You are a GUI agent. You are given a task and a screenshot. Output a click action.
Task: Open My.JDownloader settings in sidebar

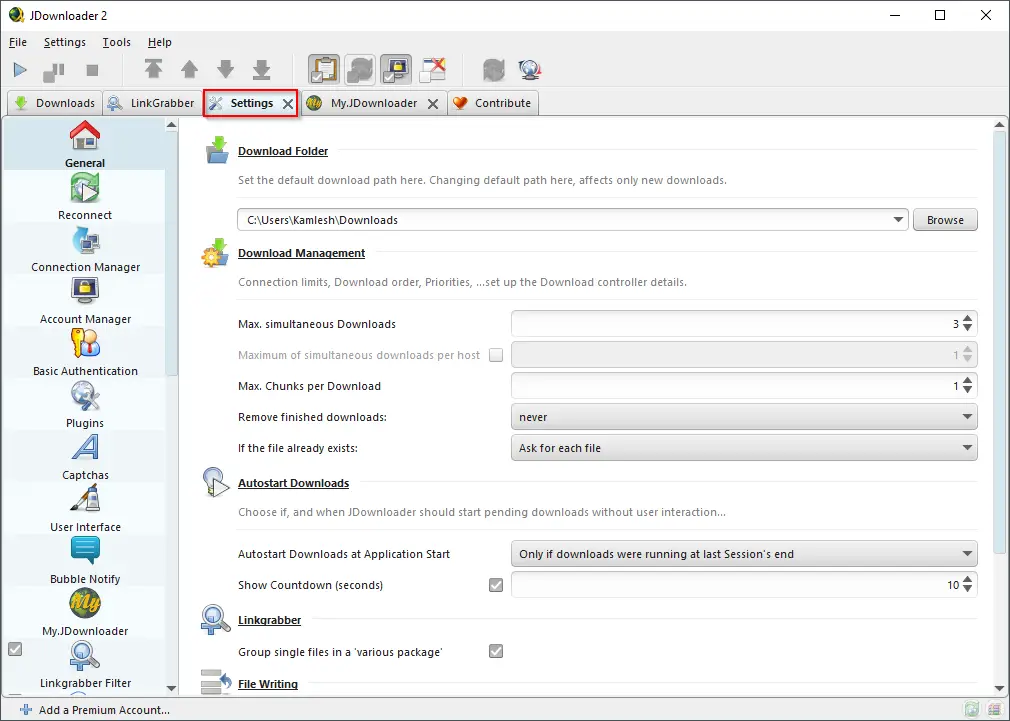click(84, 614)
